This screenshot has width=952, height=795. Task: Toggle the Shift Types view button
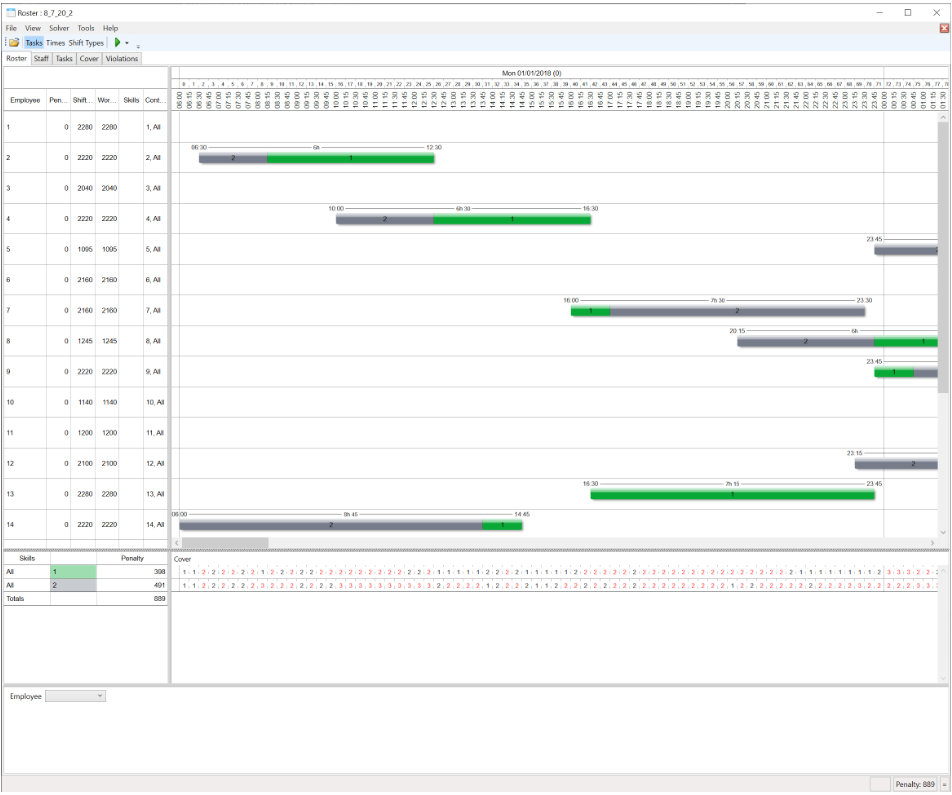[x=86, y=43]
